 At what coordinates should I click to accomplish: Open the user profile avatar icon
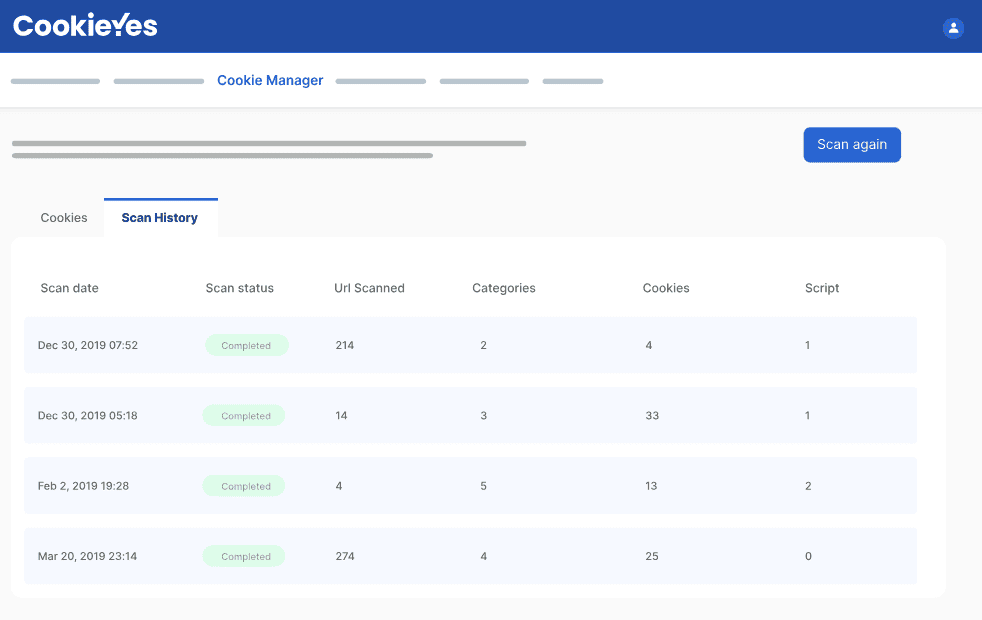tap(952, 28)
